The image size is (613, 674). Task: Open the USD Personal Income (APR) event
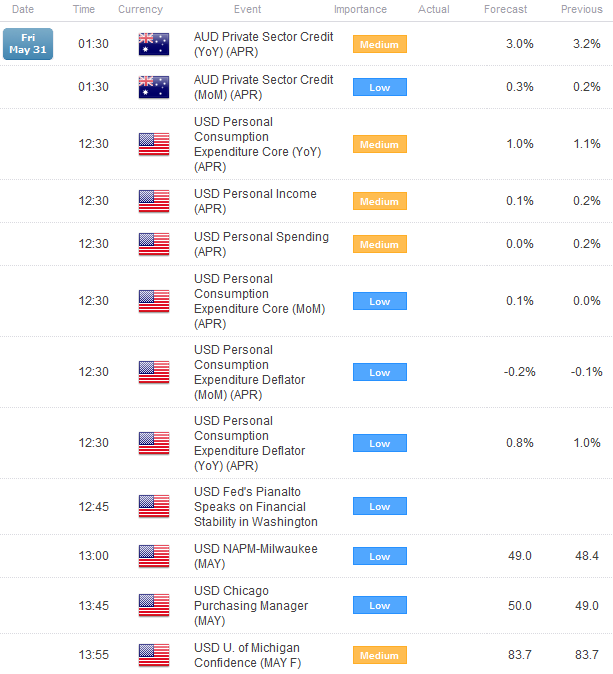(x=255, y=201)
